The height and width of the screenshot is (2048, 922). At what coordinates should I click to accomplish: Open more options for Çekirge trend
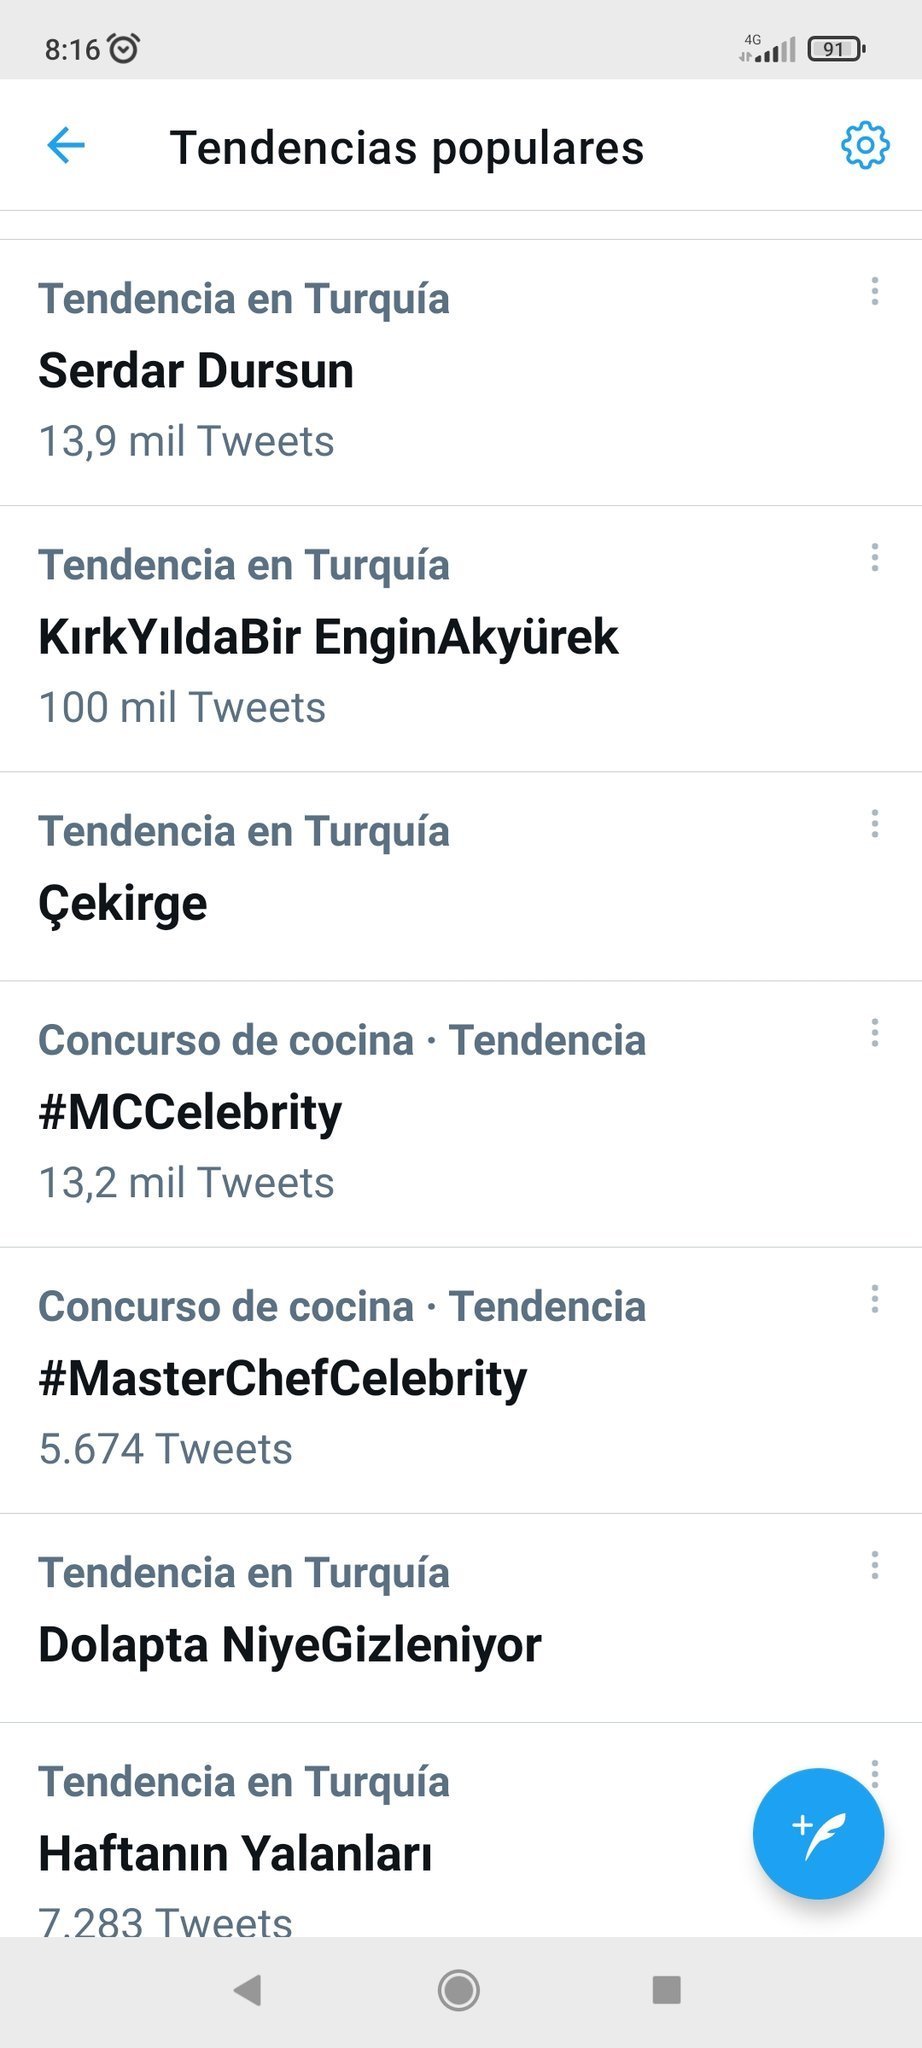tap(874, 823)
